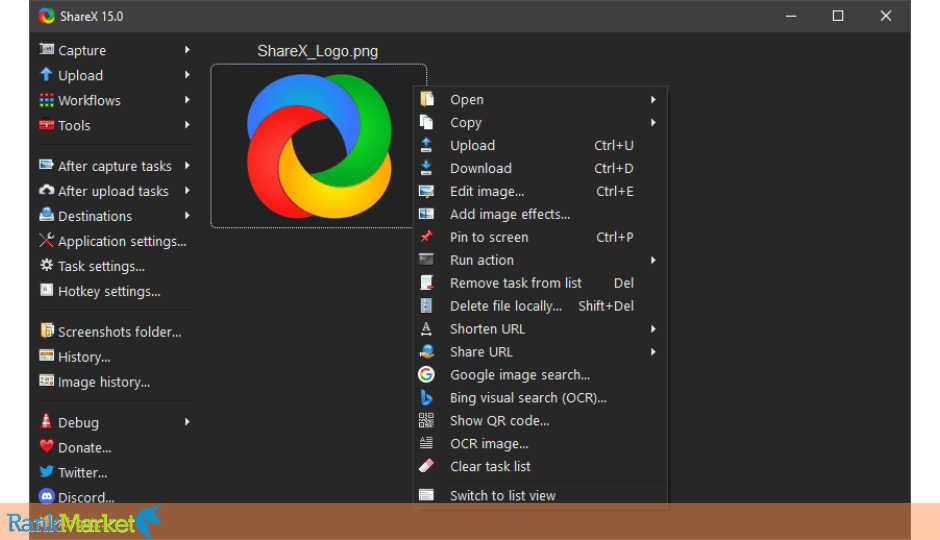Expand the Debug submenu arrow
The width and height of the screenshot is (940, 540).
pos(187,422)
